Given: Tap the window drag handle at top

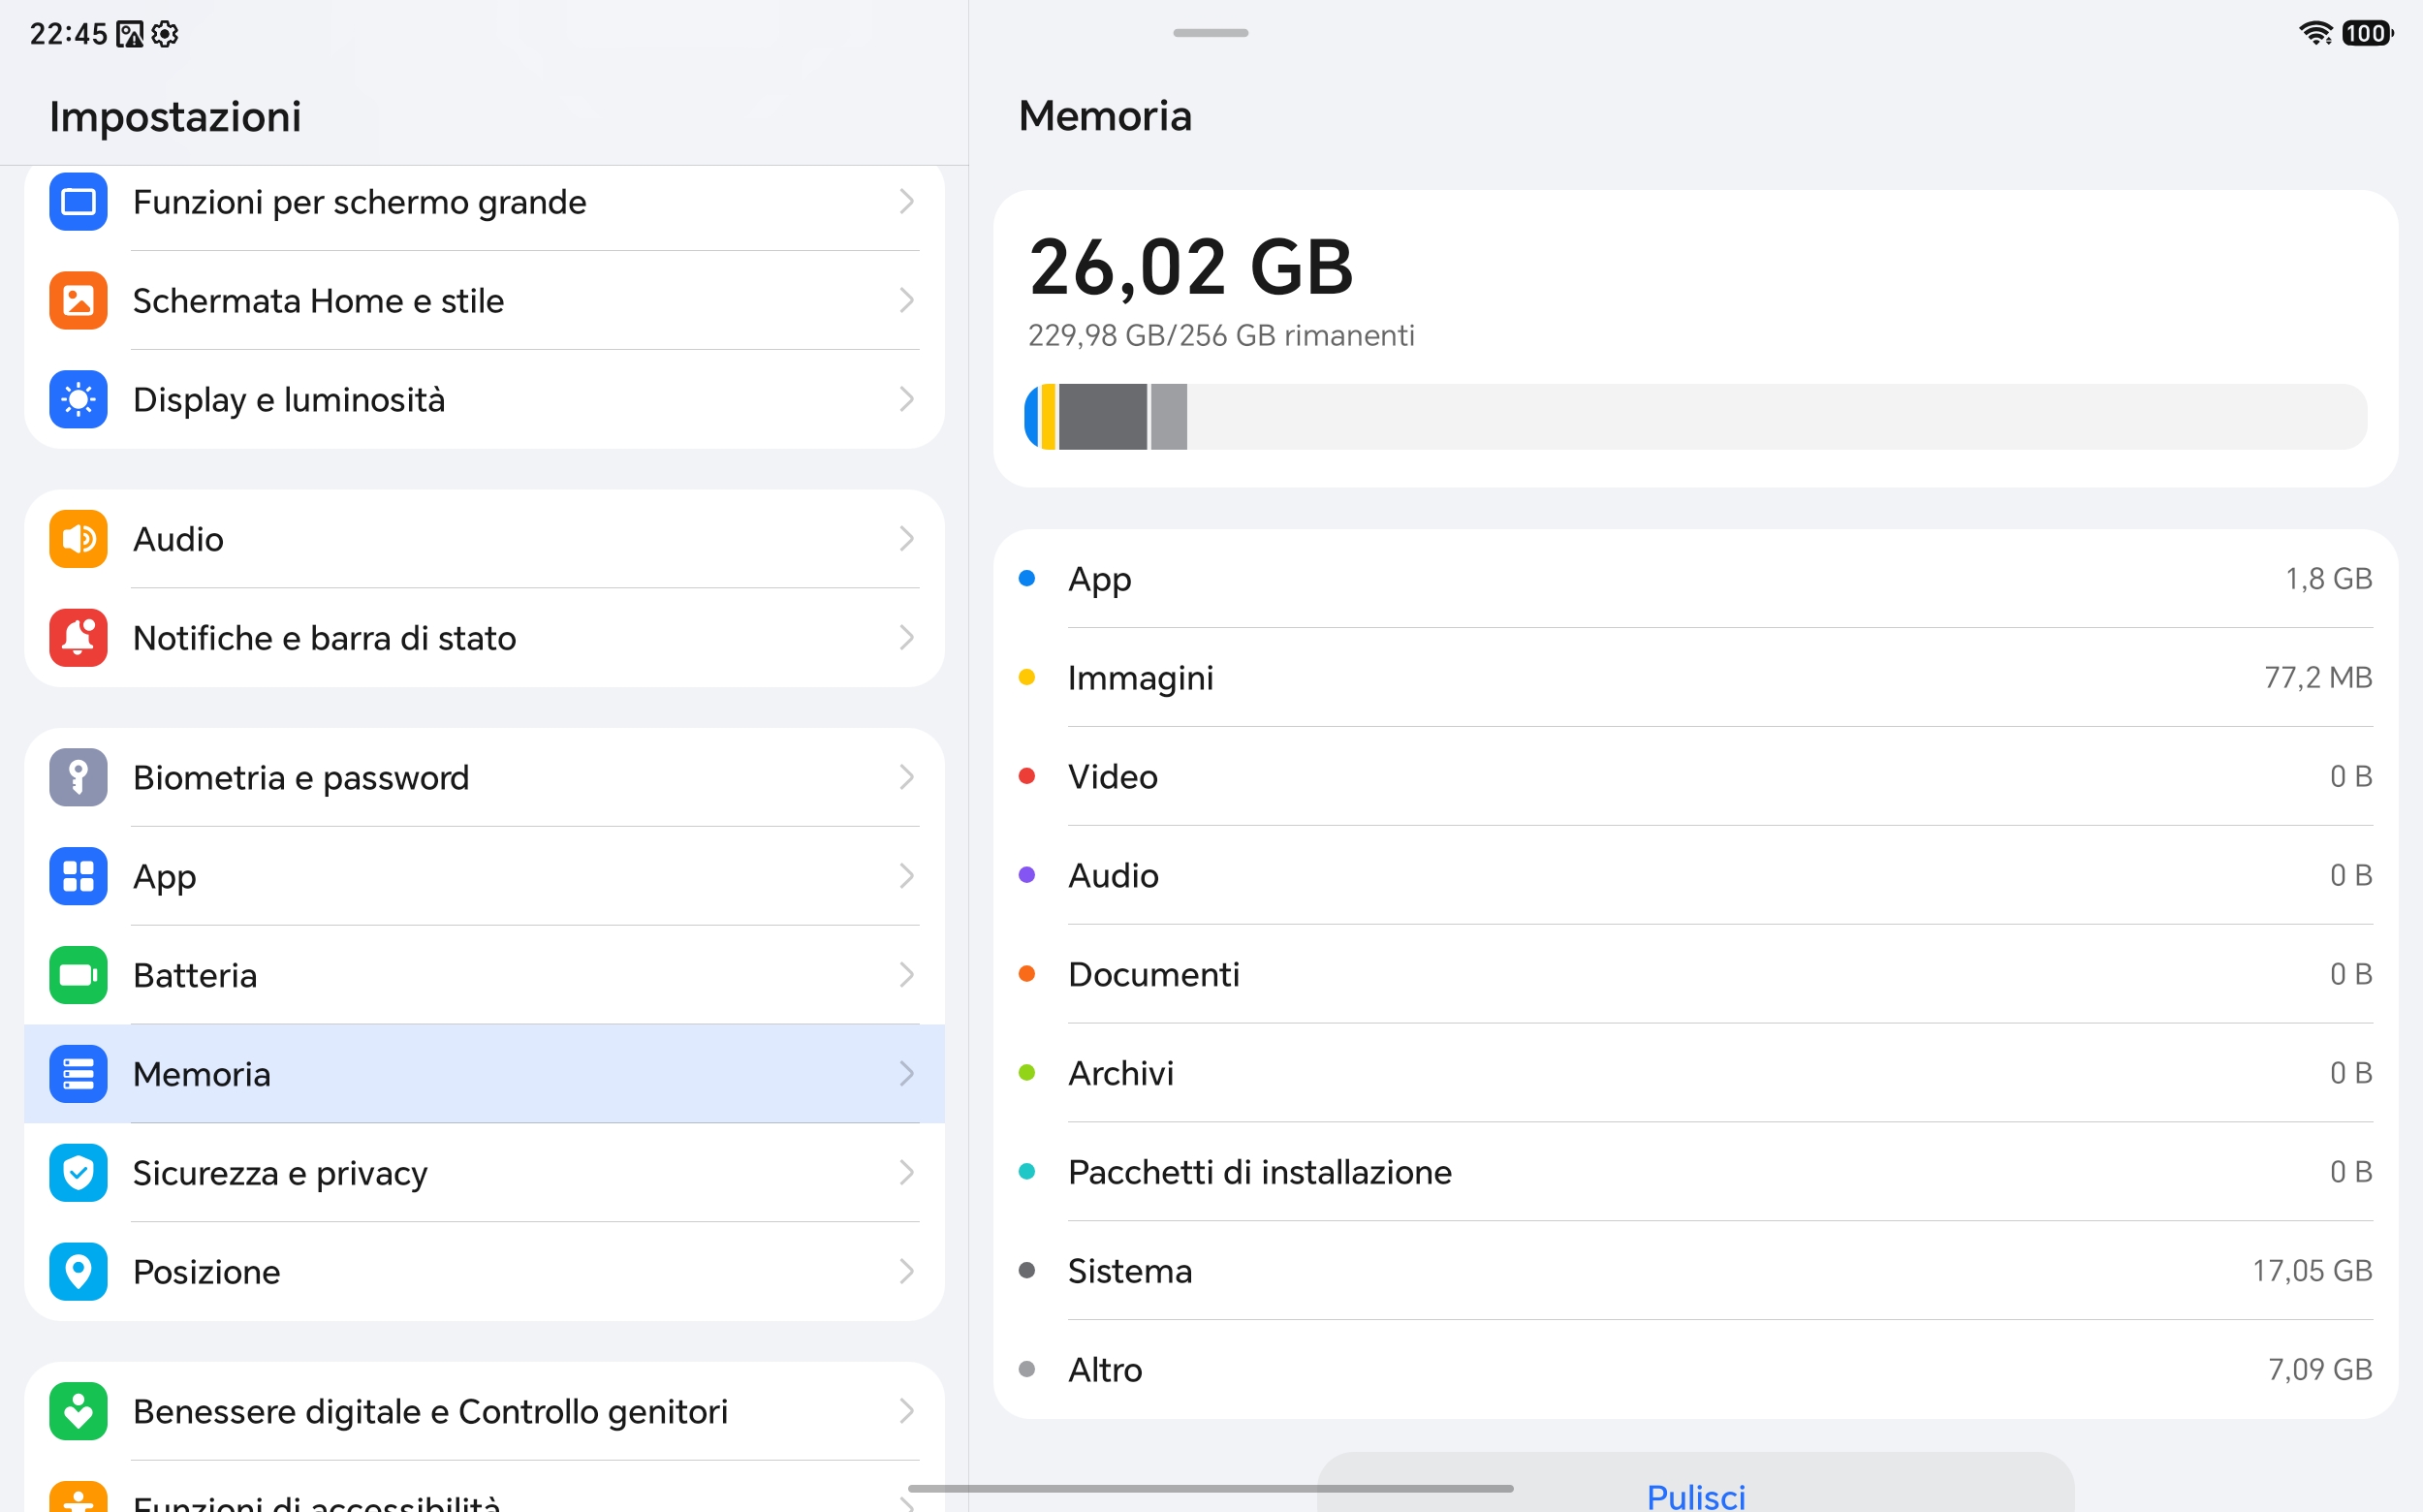Looking at the screenshot, I should [x=1210, y=33].
